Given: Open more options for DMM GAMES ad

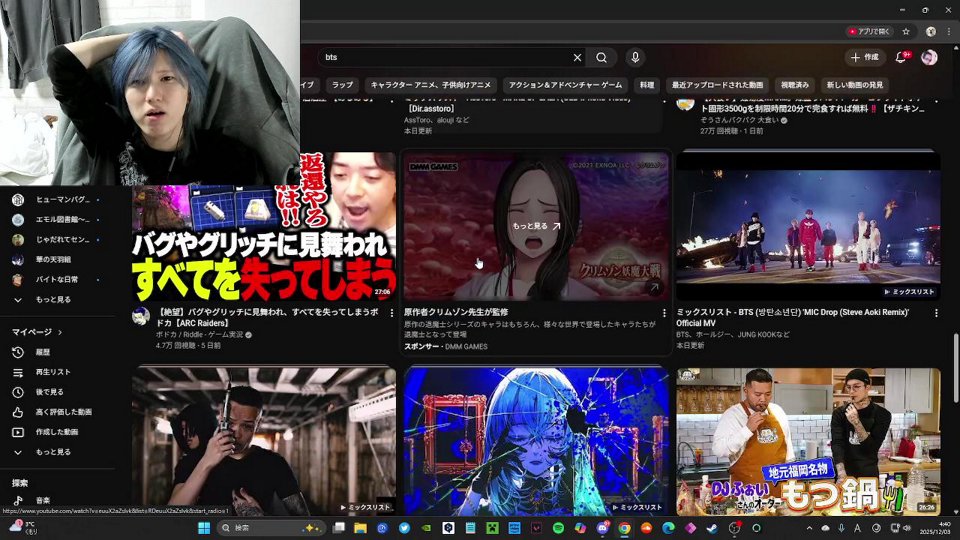Looking at the screenshot, I should (x=664, y=313).
